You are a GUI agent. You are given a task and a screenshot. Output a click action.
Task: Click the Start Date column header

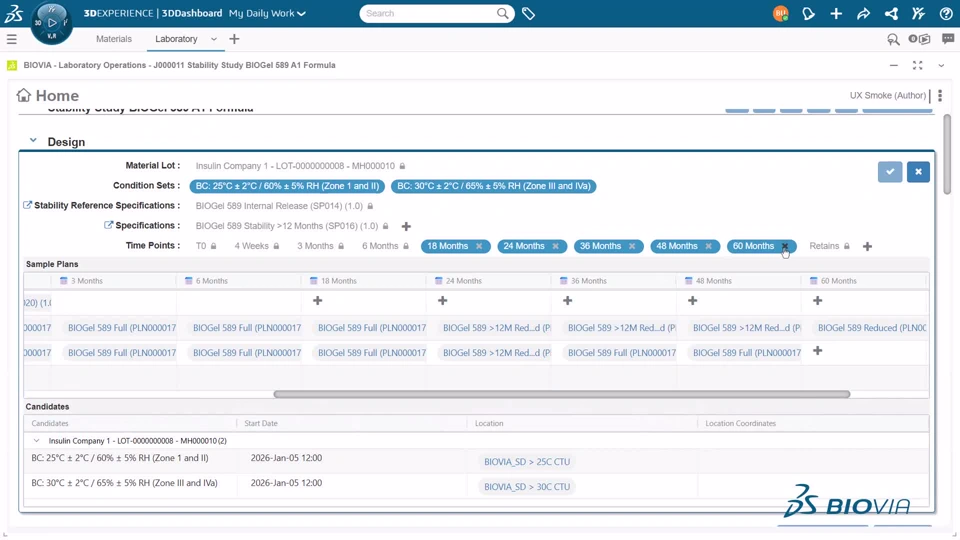tap(351, 424)
